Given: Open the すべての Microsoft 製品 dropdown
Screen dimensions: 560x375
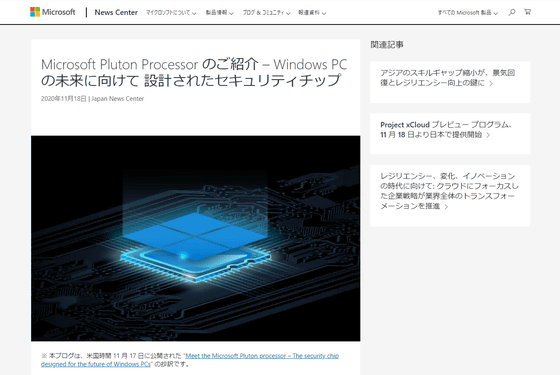Looking at the screenshot, I should [468, 13].
